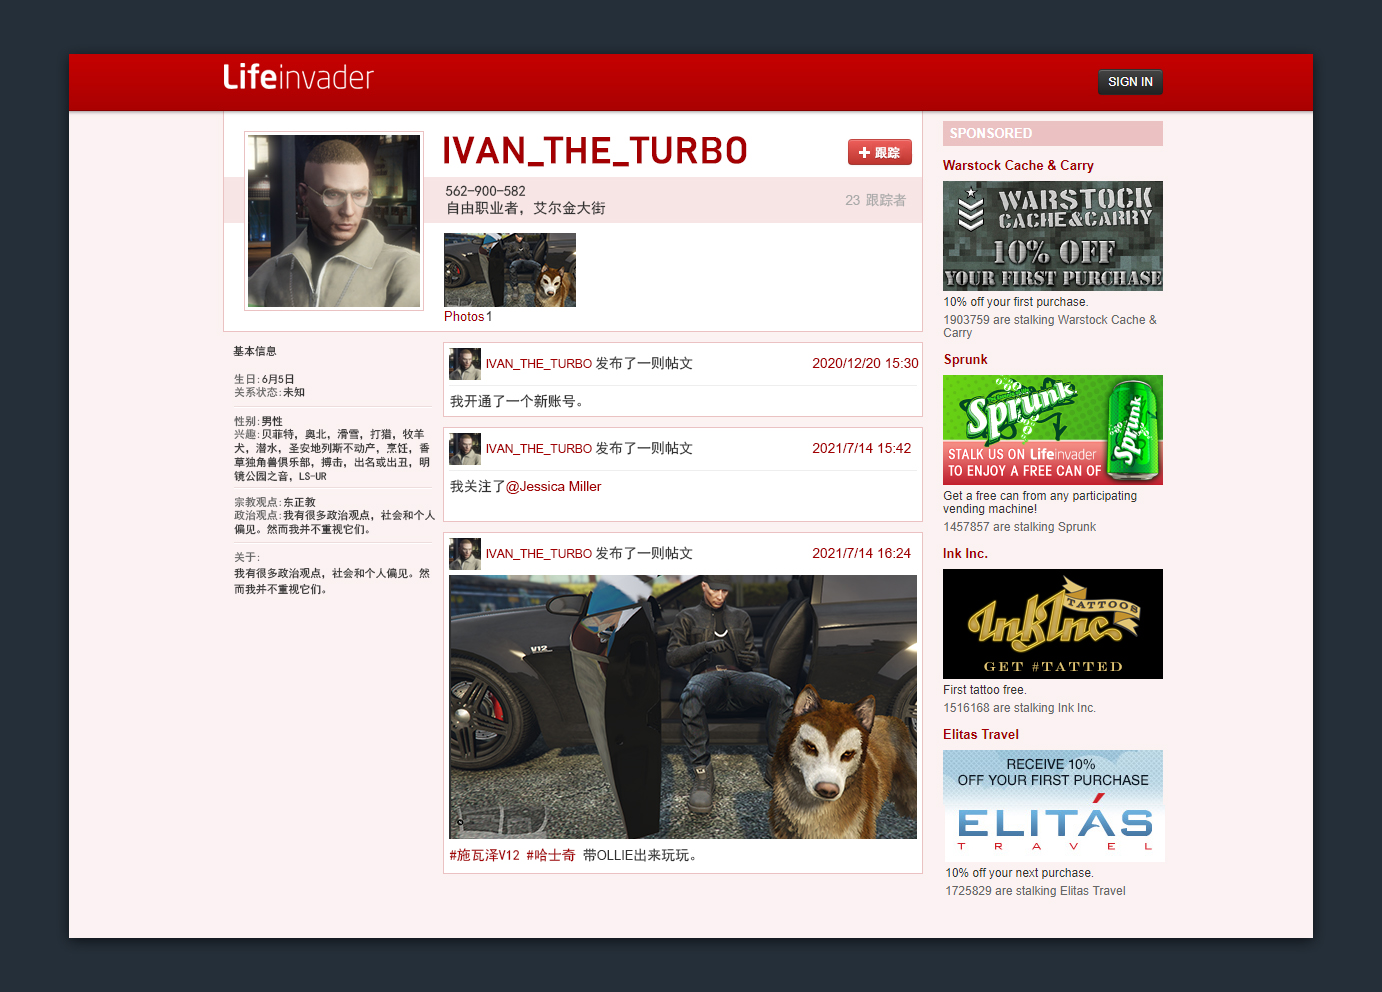Click the Lifeinvader logo
Image resolution: width=1382 pixels, height=992 pixels.
pyautogui.click(x=298, y=77)
